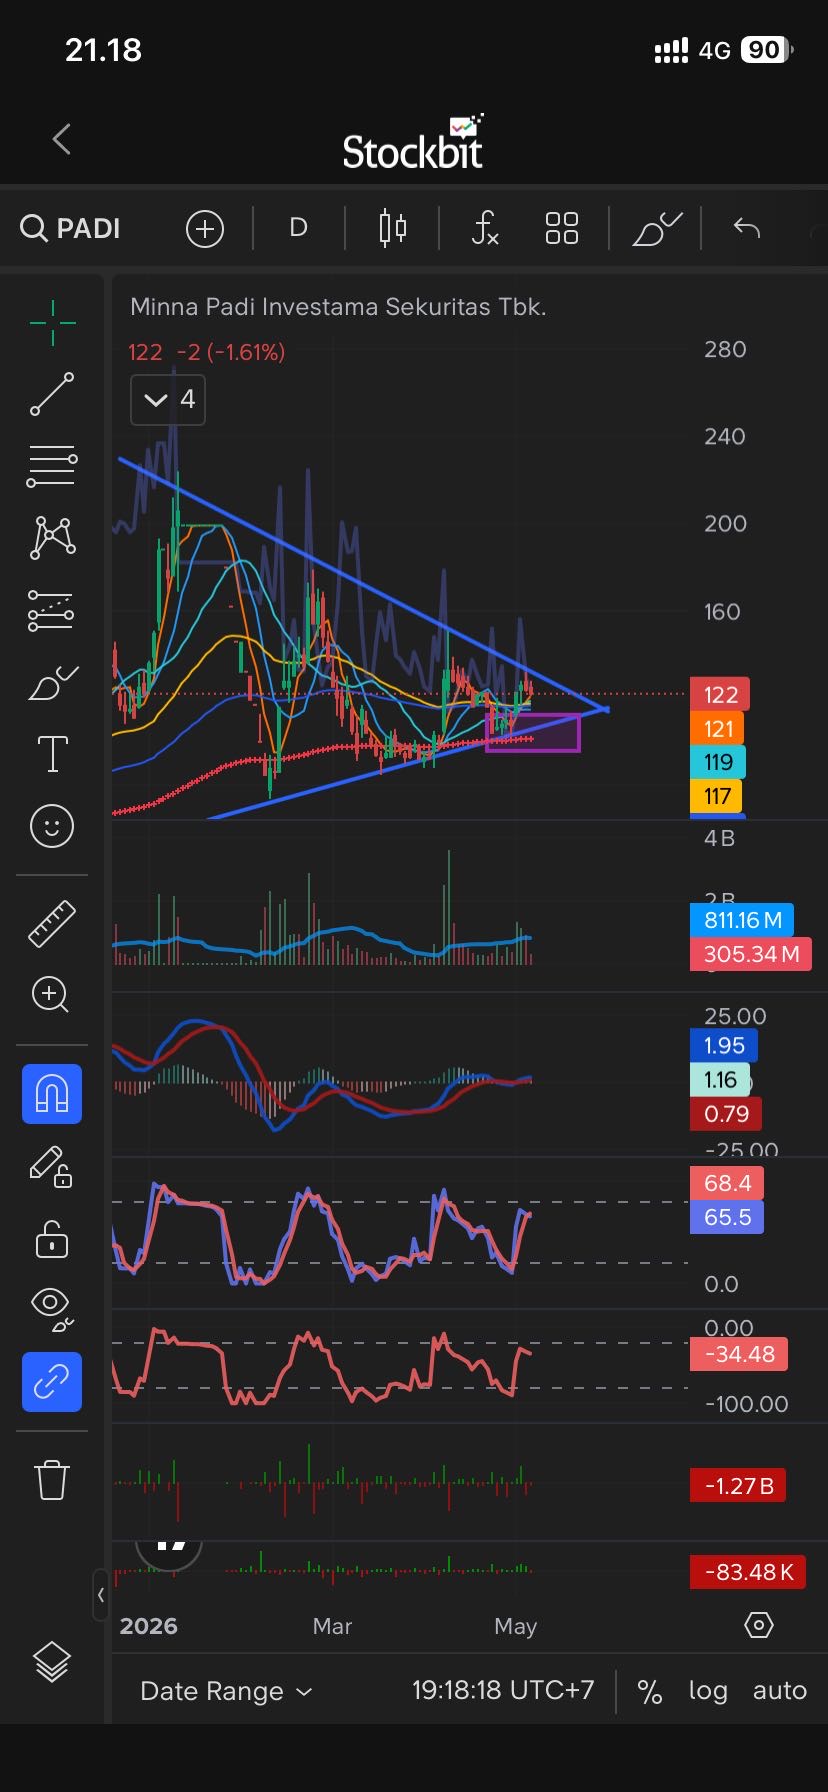Open the emoji sticker tool
The height and width of the screenshot is (1792, 828).
pyautogui.click(x=52, y=826)
